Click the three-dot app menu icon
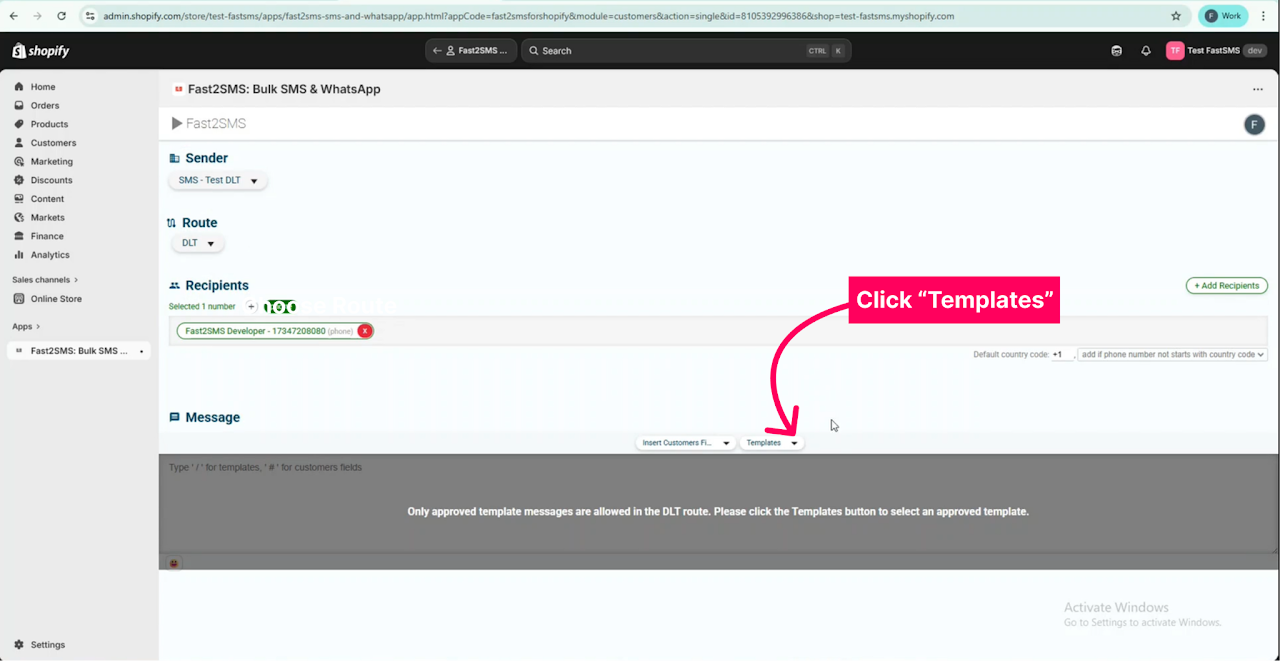The width and height of the screenshot is (1280, 661). click(1257, 90)
